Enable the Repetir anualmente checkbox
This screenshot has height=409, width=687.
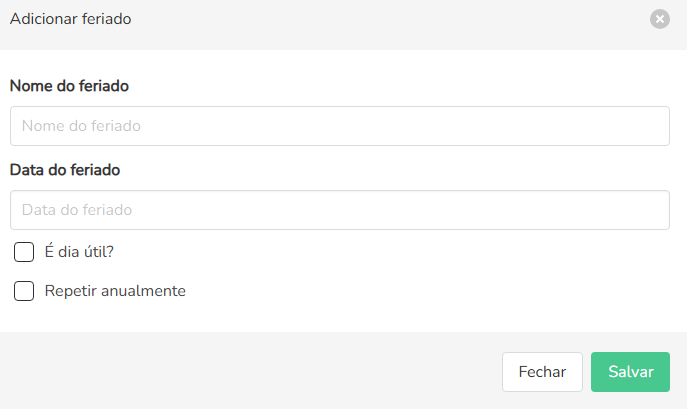[24, 291]
